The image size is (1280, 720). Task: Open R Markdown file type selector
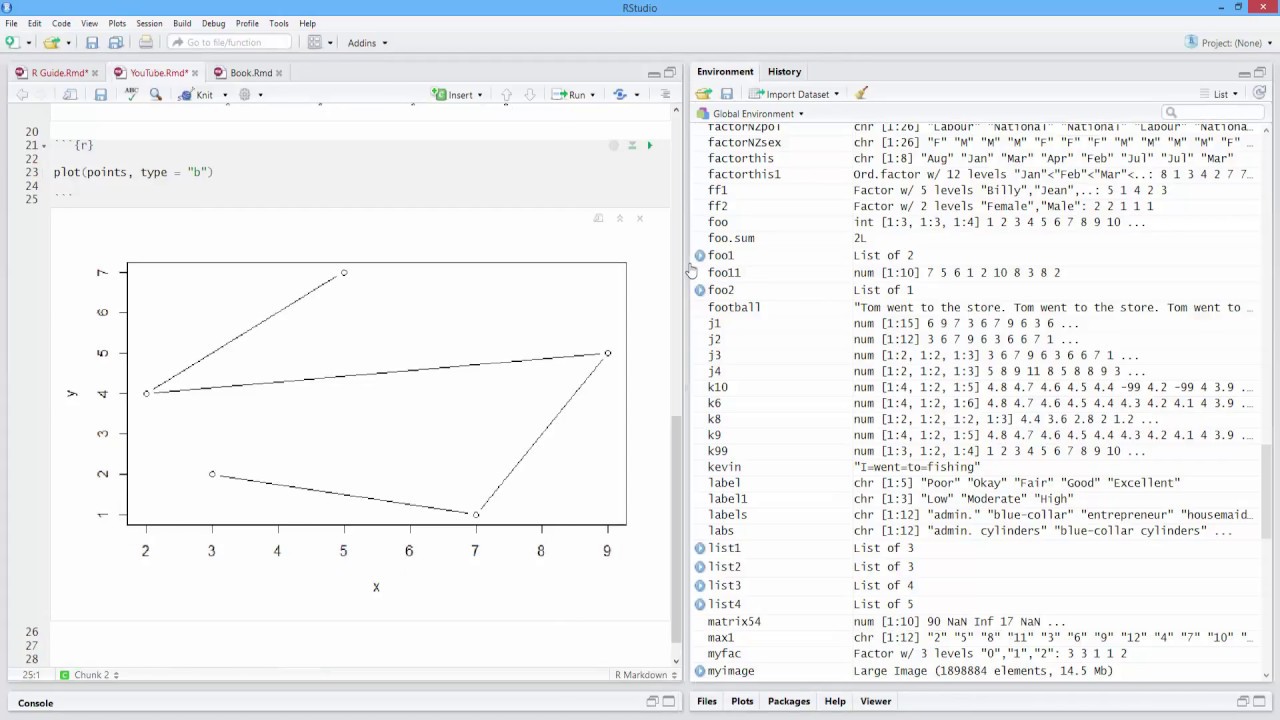644,675
